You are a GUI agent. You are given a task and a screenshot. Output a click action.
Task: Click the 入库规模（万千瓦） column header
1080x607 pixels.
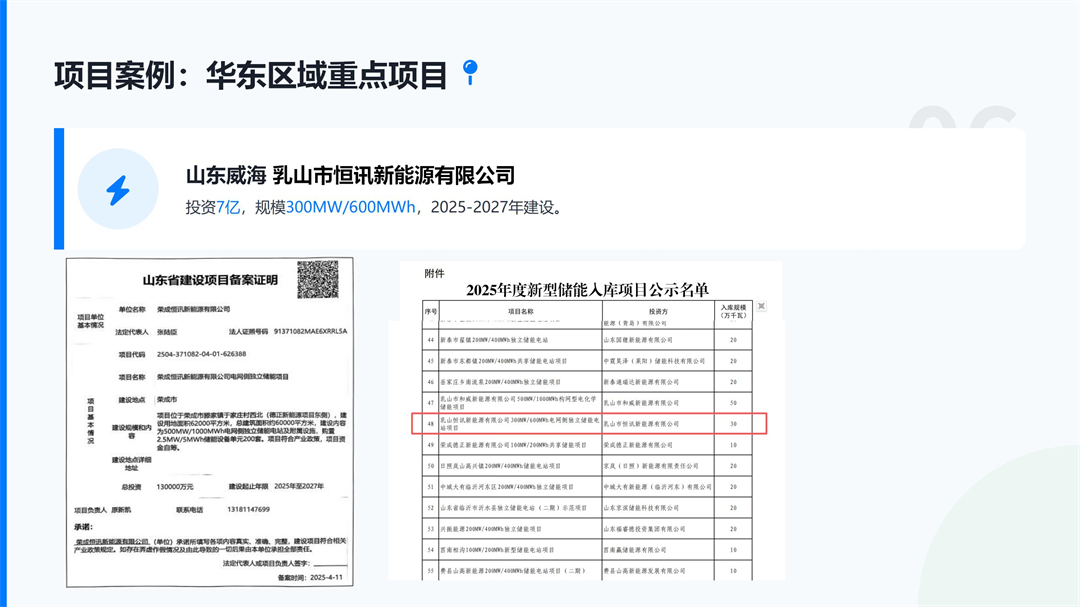click(x=733, y=311)
